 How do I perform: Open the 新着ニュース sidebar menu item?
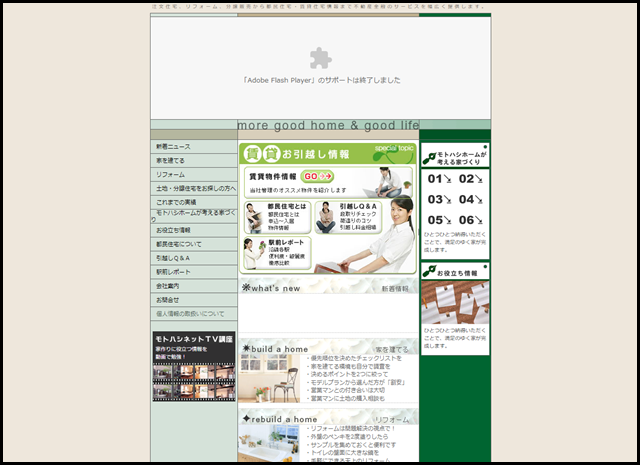pos(194,147)
